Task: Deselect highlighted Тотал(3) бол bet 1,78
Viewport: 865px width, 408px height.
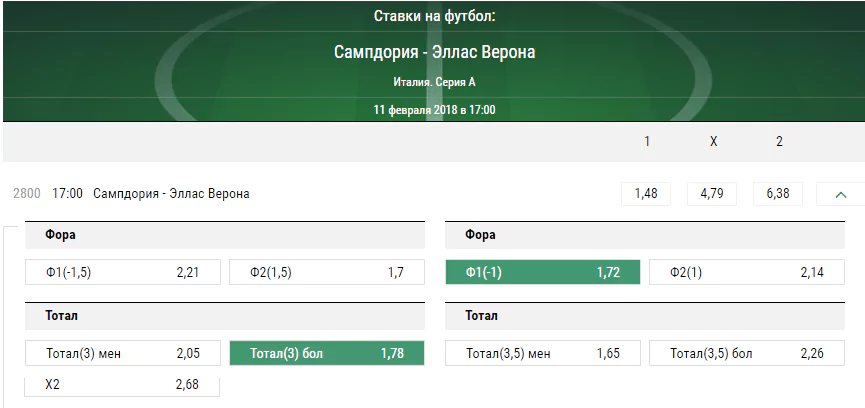Action: tap(327, 353)
